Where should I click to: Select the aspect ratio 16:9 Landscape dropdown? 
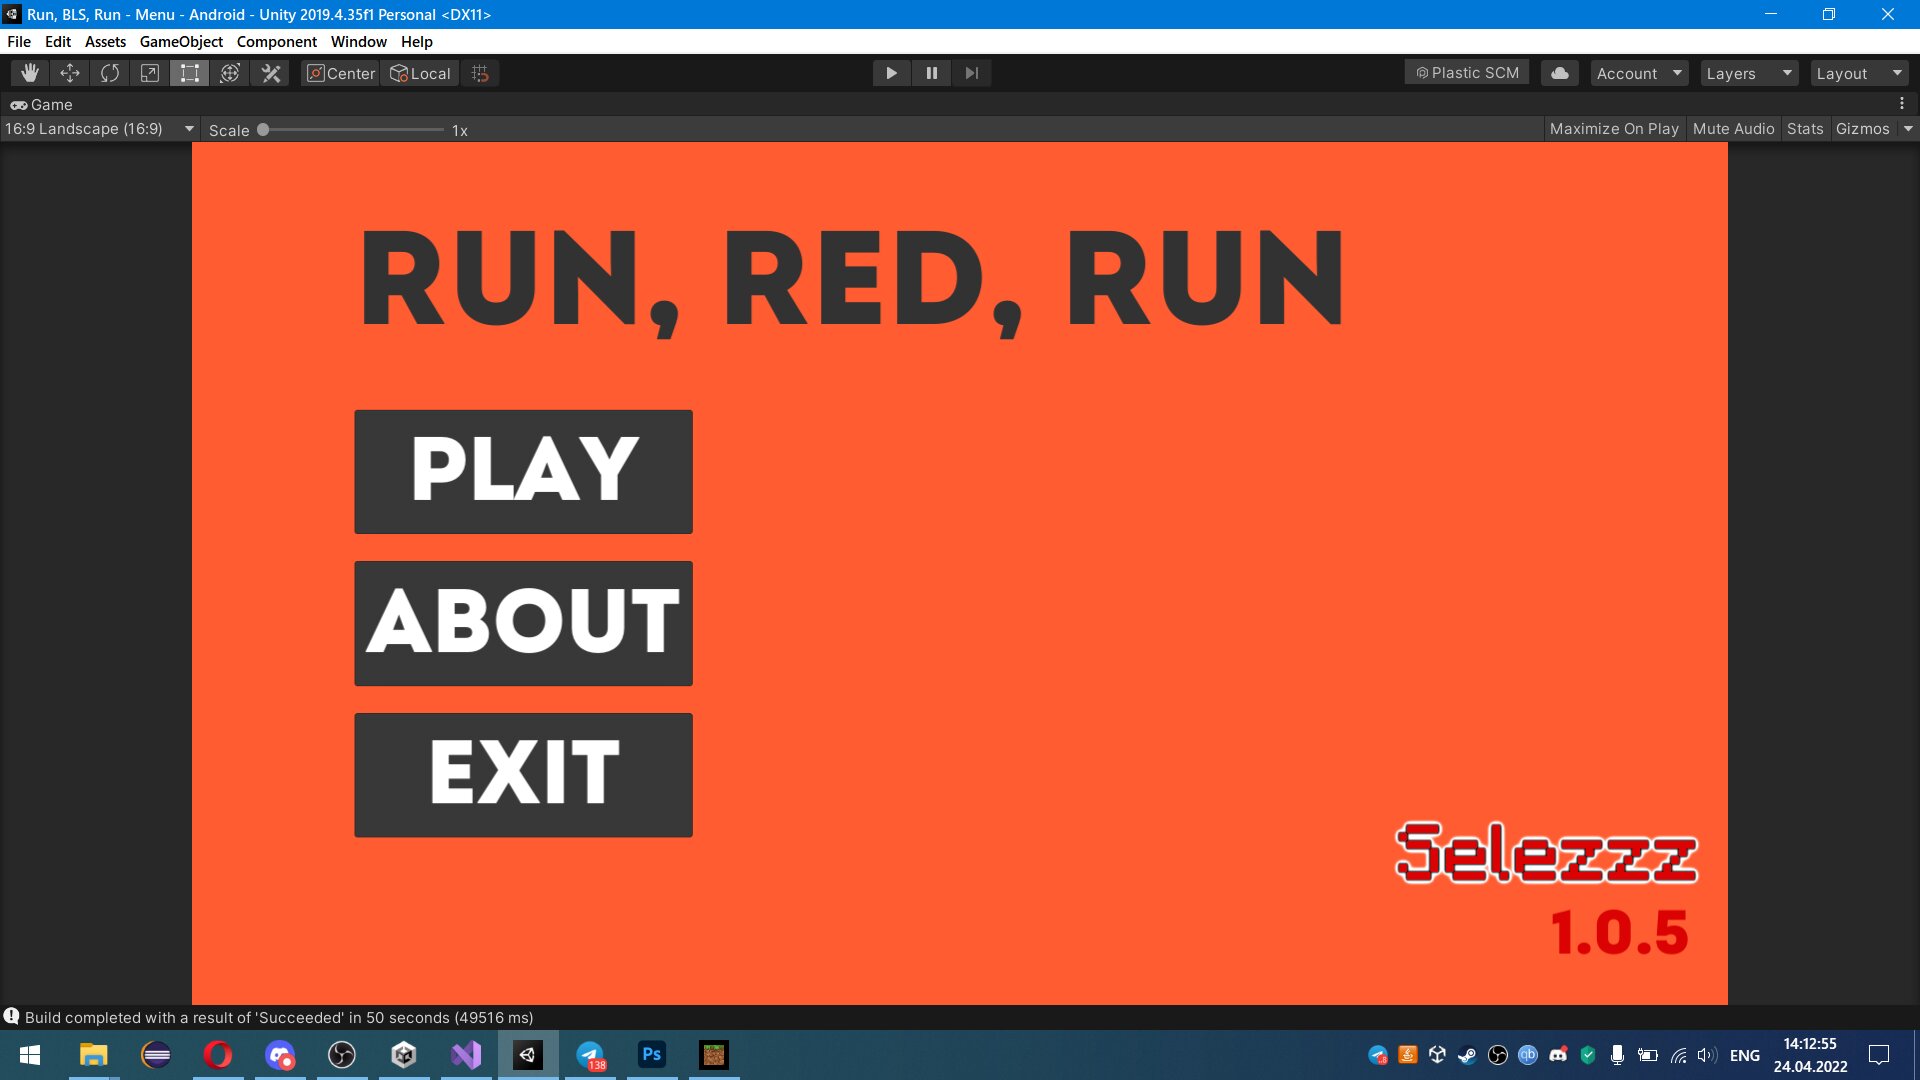point(99,128)
